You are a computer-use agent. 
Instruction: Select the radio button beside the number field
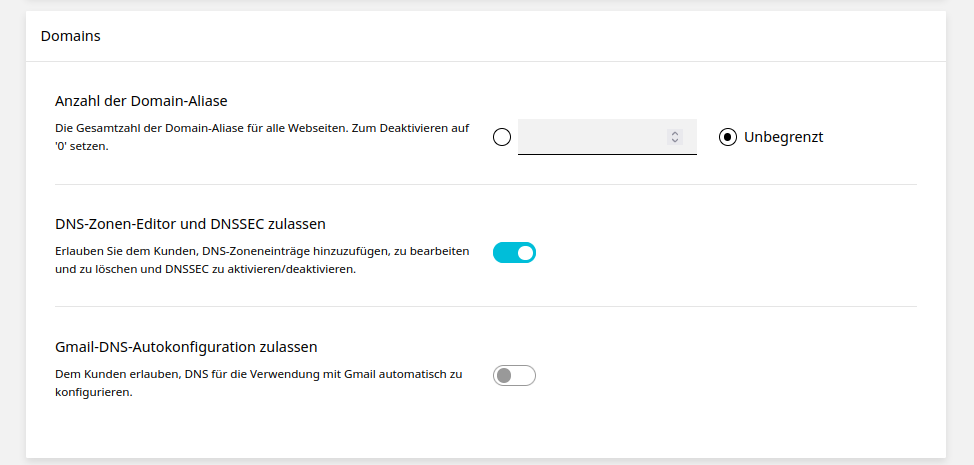point(502,137)
